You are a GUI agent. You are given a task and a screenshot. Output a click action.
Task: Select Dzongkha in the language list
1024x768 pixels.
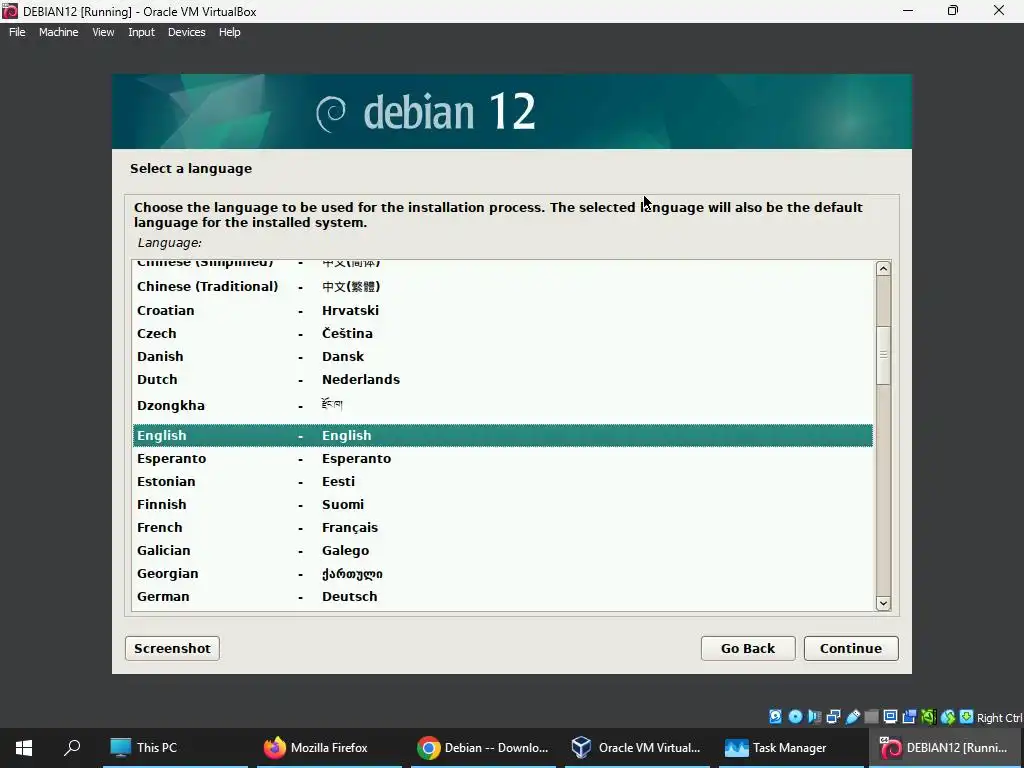click(x=502, y=406)
